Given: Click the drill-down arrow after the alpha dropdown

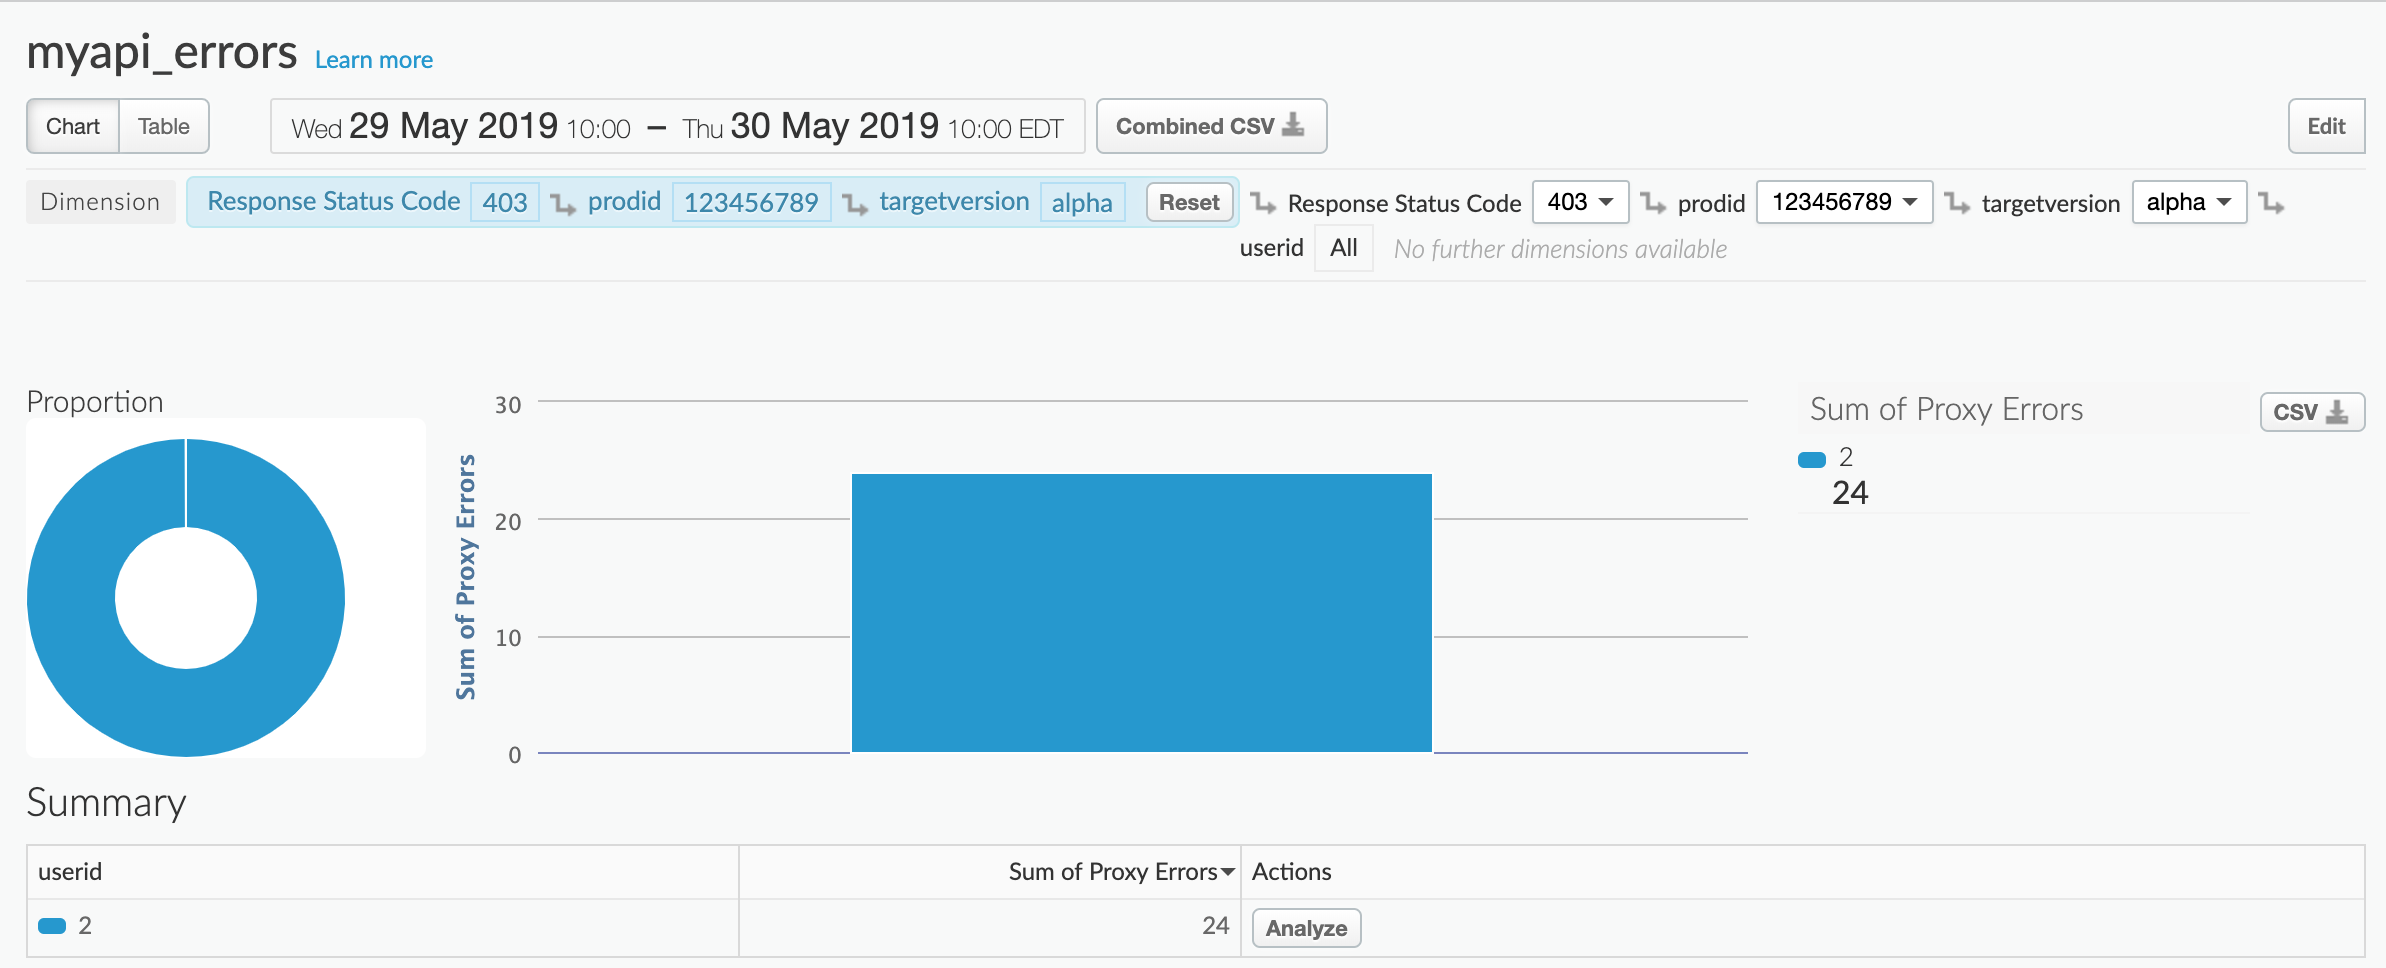Looking at the screenshot, I should point(2272,204).
